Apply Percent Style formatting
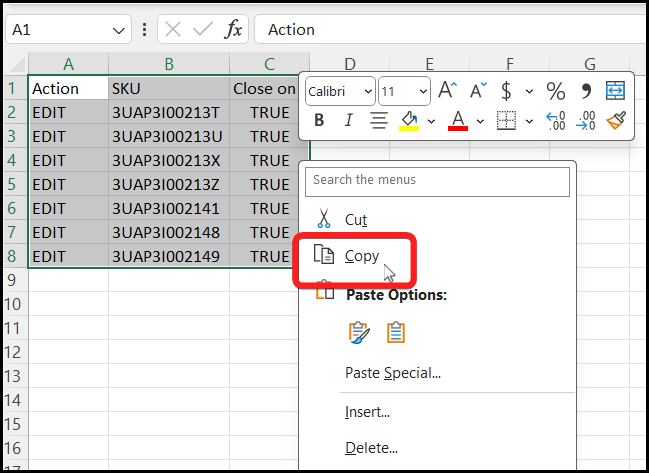The height and width of the screenshot is (473, 649). click(555, 91)
